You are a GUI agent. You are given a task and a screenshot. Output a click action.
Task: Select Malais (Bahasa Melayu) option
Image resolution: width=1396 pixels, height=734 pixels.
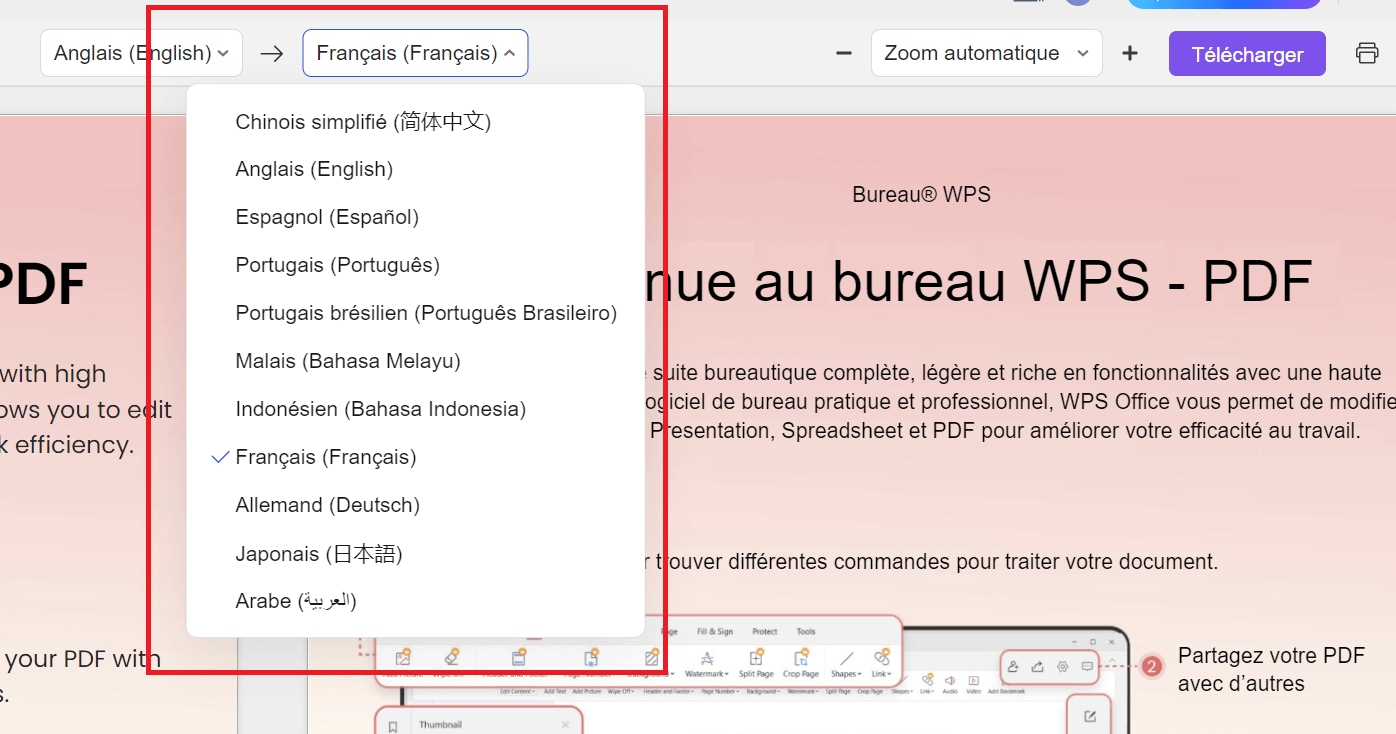415,362
